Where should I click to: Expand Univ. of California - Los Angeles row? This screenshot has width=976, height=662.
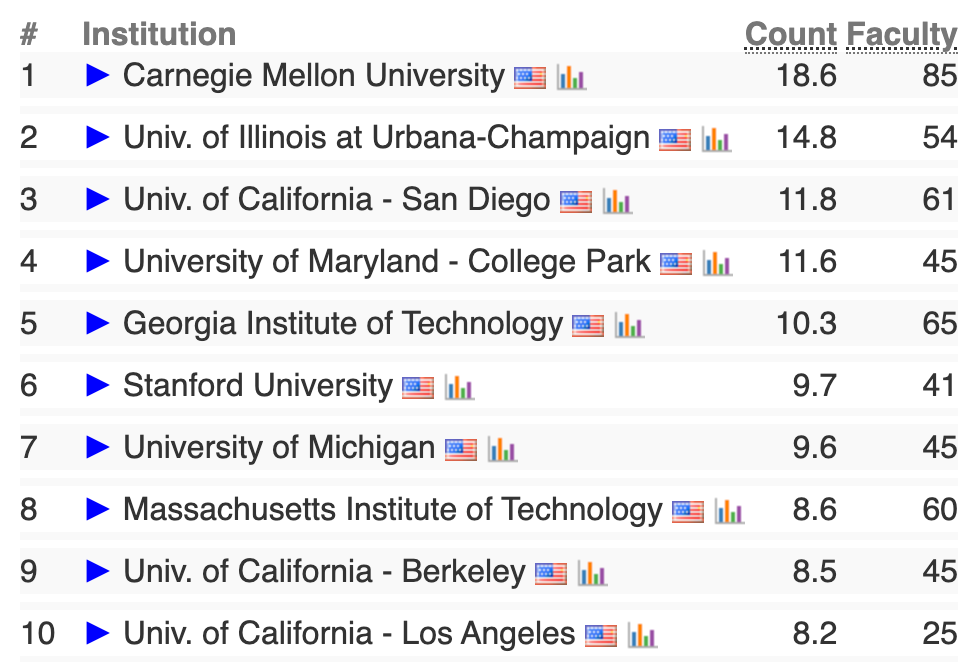point(97,633)
